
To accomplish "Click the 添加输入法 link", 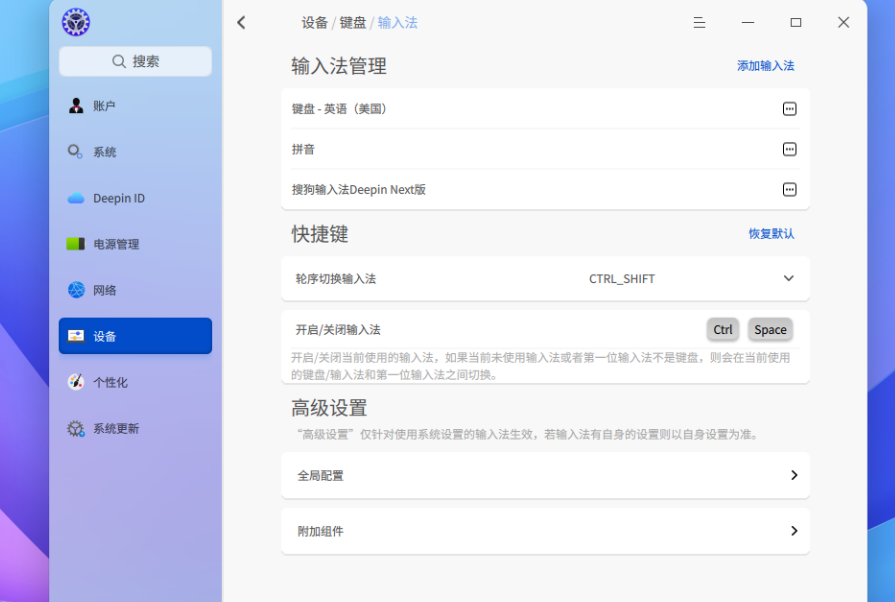I will (x=765, y=66).
